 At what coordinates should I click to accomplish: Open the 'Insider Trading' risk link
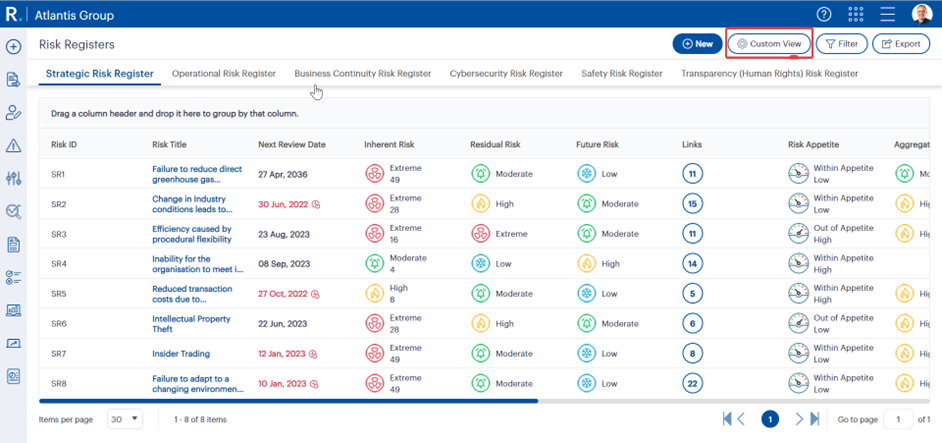181,354
